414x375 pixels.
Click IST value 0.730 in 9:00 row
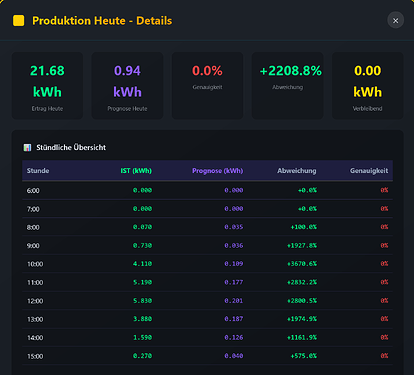pos(142,245)
